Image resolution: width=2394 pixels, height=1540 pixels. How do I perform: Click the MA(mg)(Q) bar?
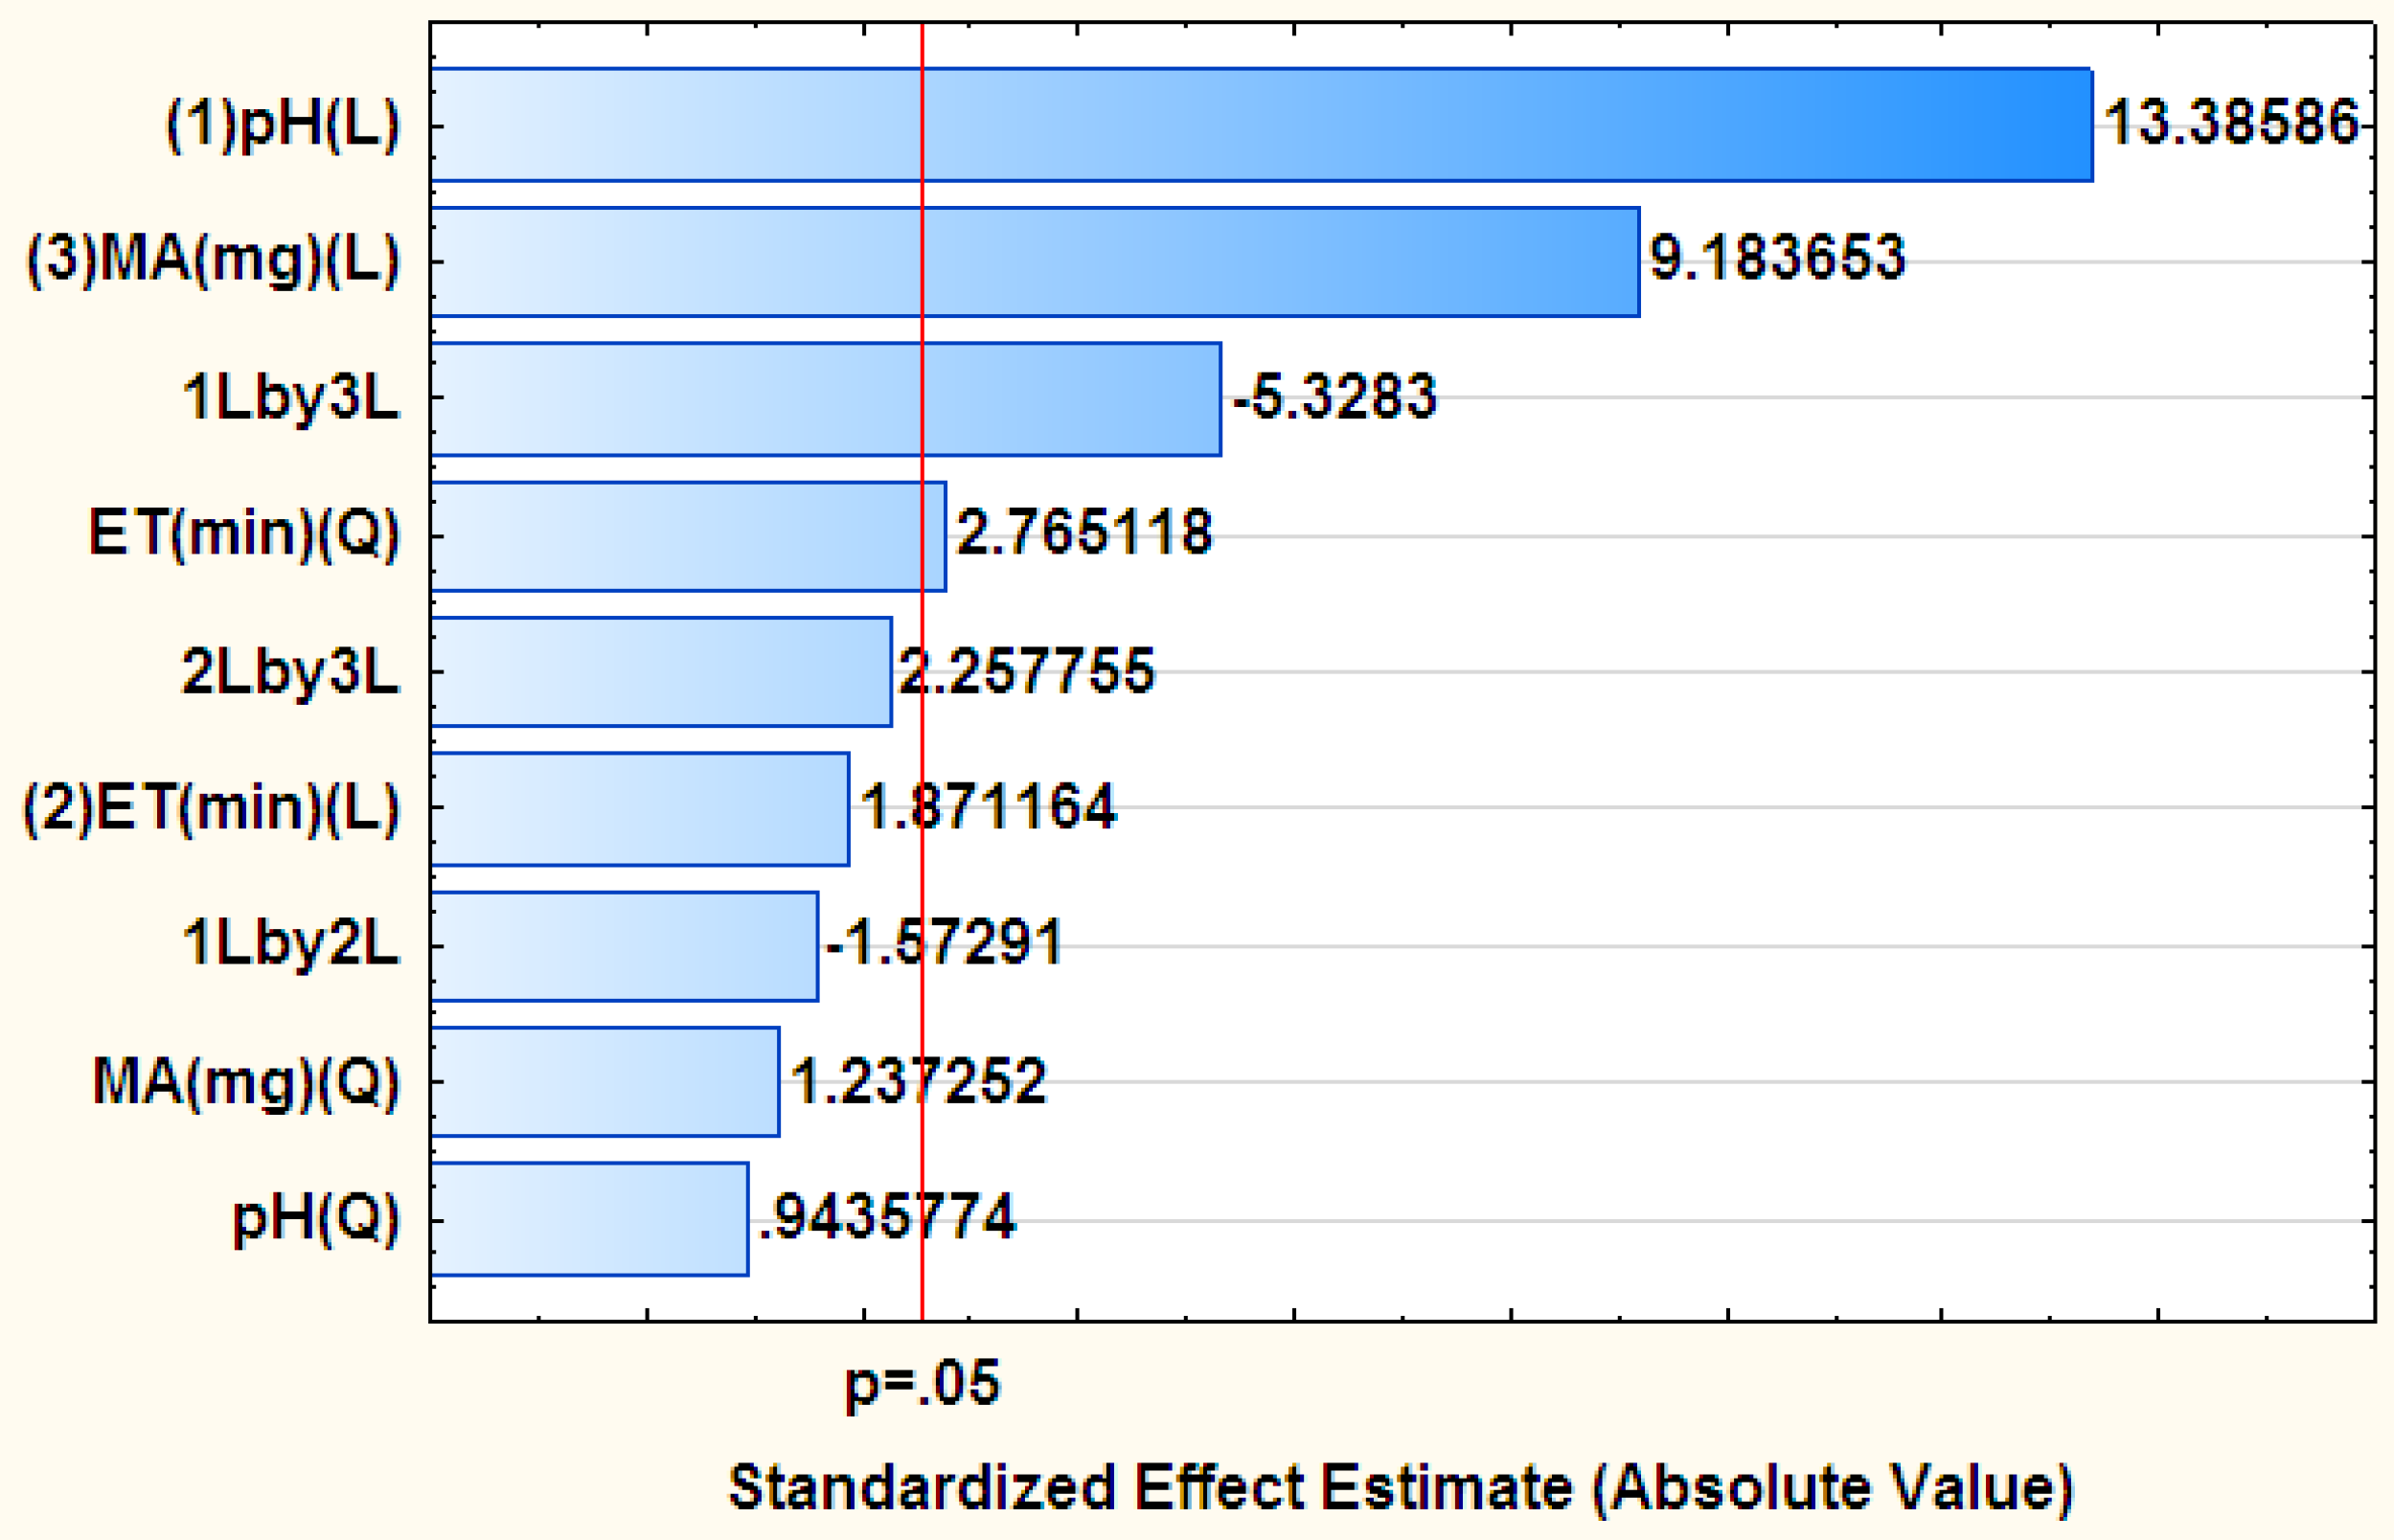605,1082
